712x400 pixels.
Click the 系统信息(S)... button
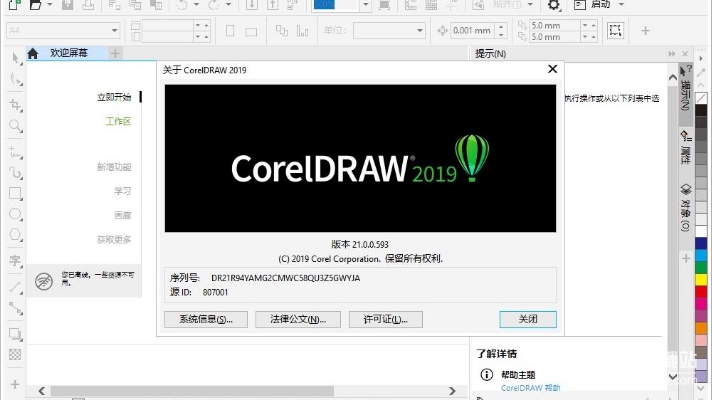click(205, 319)
